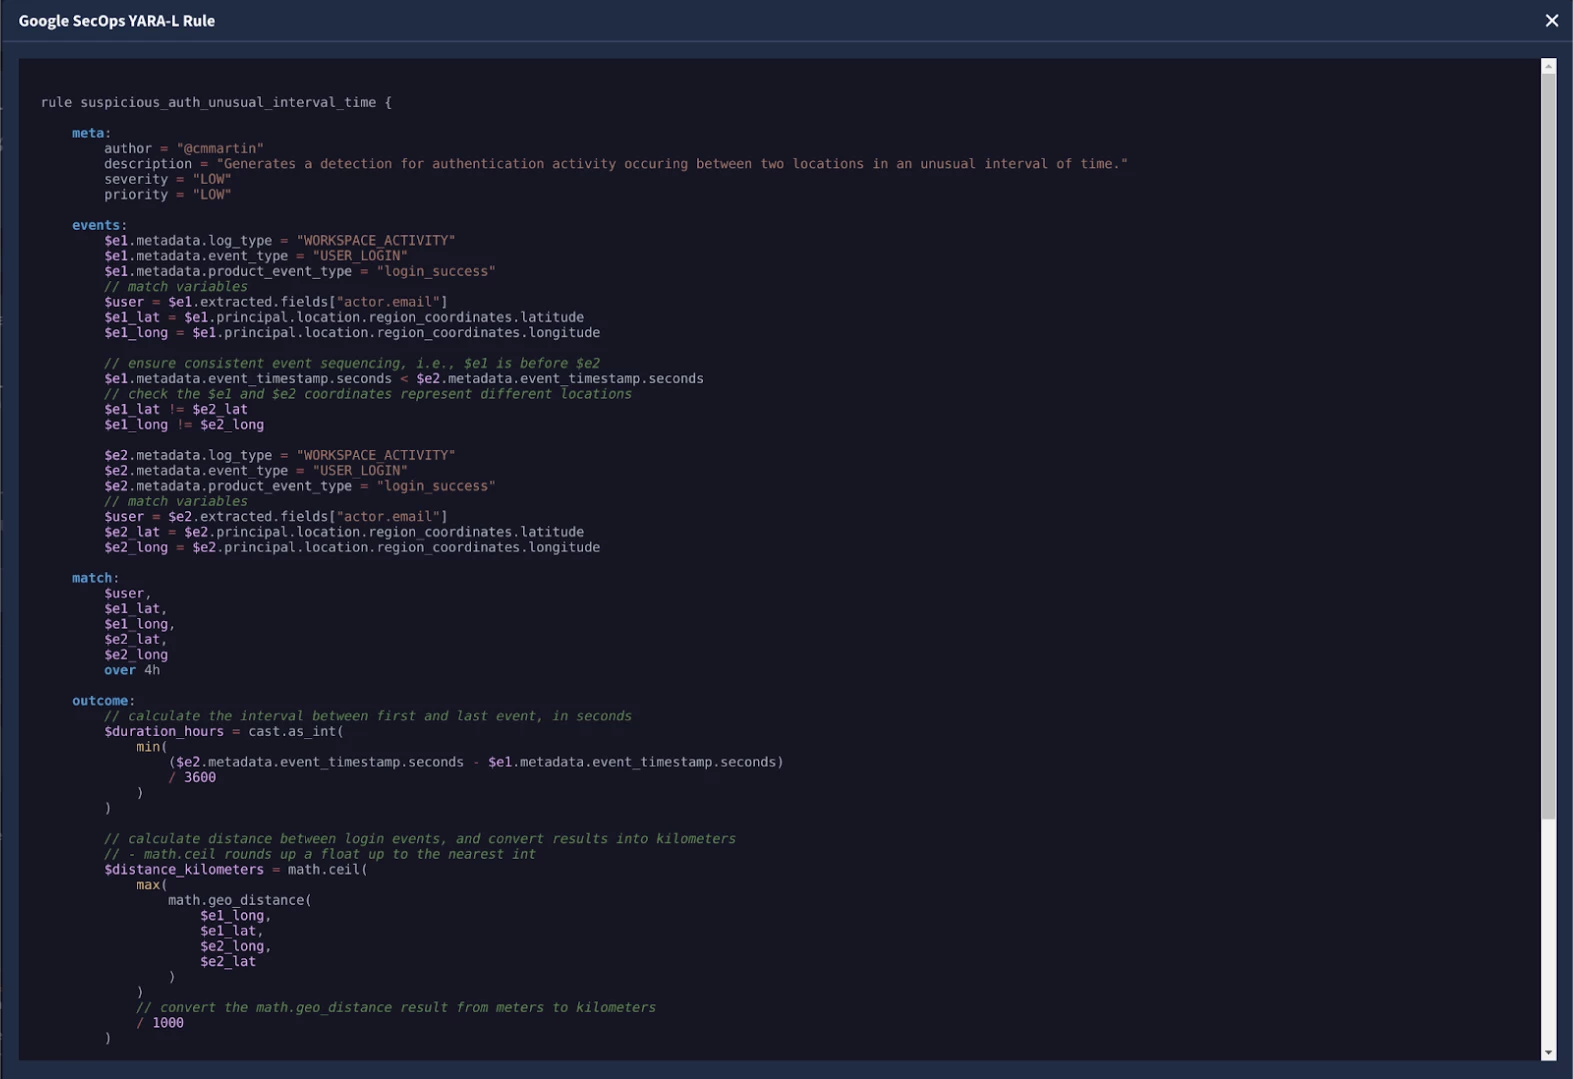This screenshot has width=1573, height=1079.
Task: Click the 'math.ceil rounds up' comment
Action: pos(320,854)
